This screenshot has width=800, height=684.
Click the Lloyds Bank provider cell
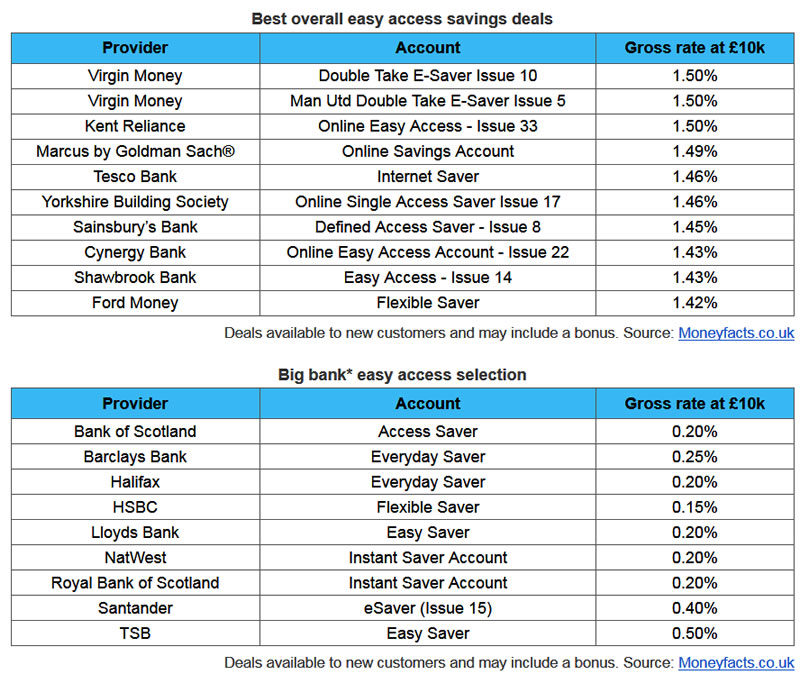[135, 532]
